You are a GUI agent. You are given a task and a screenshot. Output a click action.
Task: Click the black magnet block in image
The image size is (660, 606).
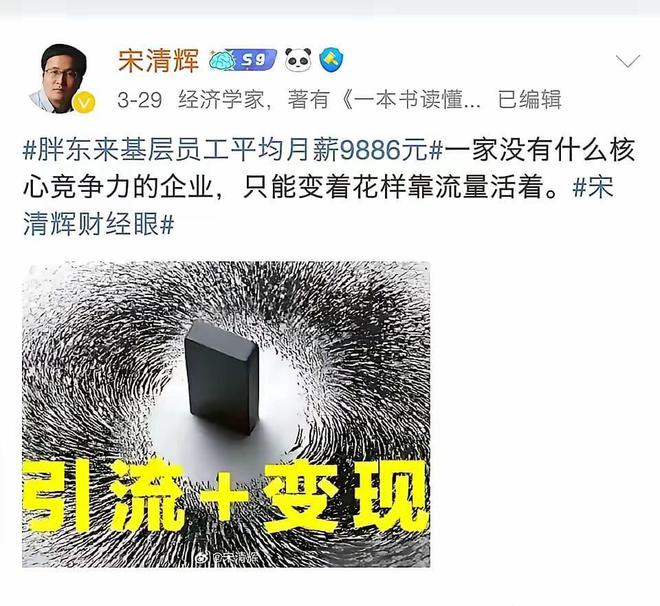click(221, 377)
